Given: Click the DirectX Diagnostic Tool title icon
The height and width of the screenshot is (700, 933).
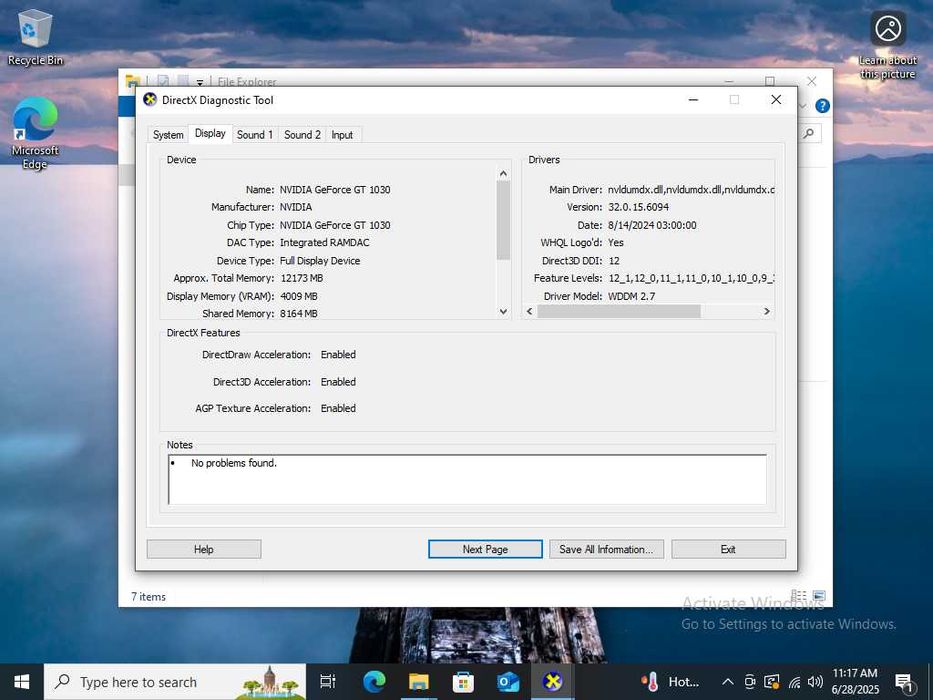Looking at the screenshot, I should 150,99.
